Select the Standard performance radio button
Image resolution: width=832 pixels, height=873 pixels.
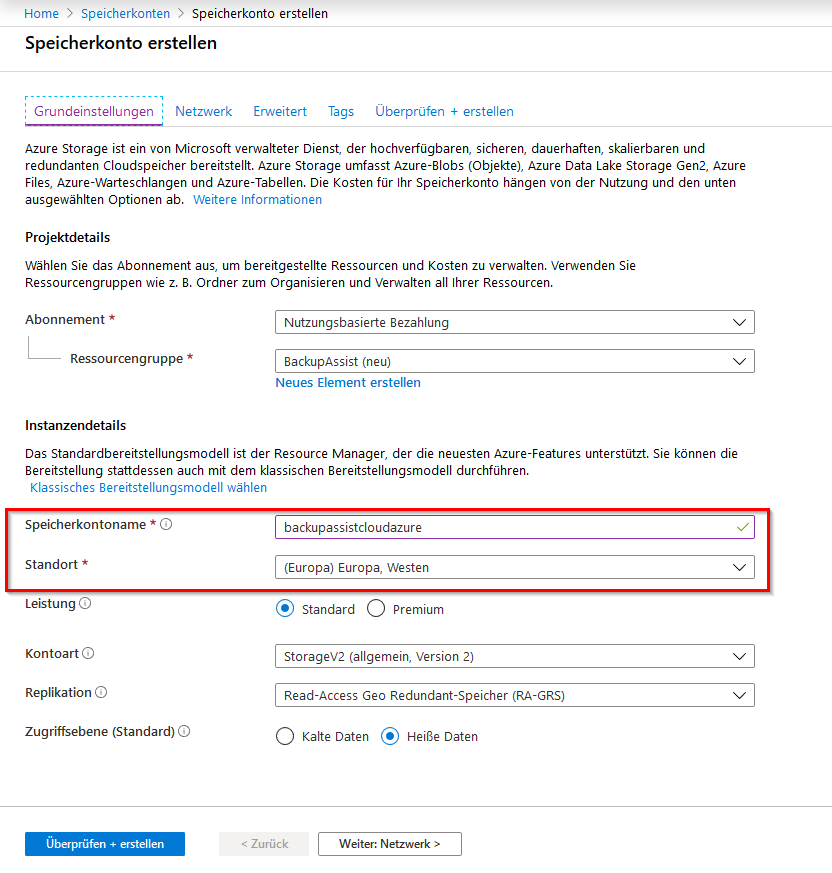click(285, 609)
